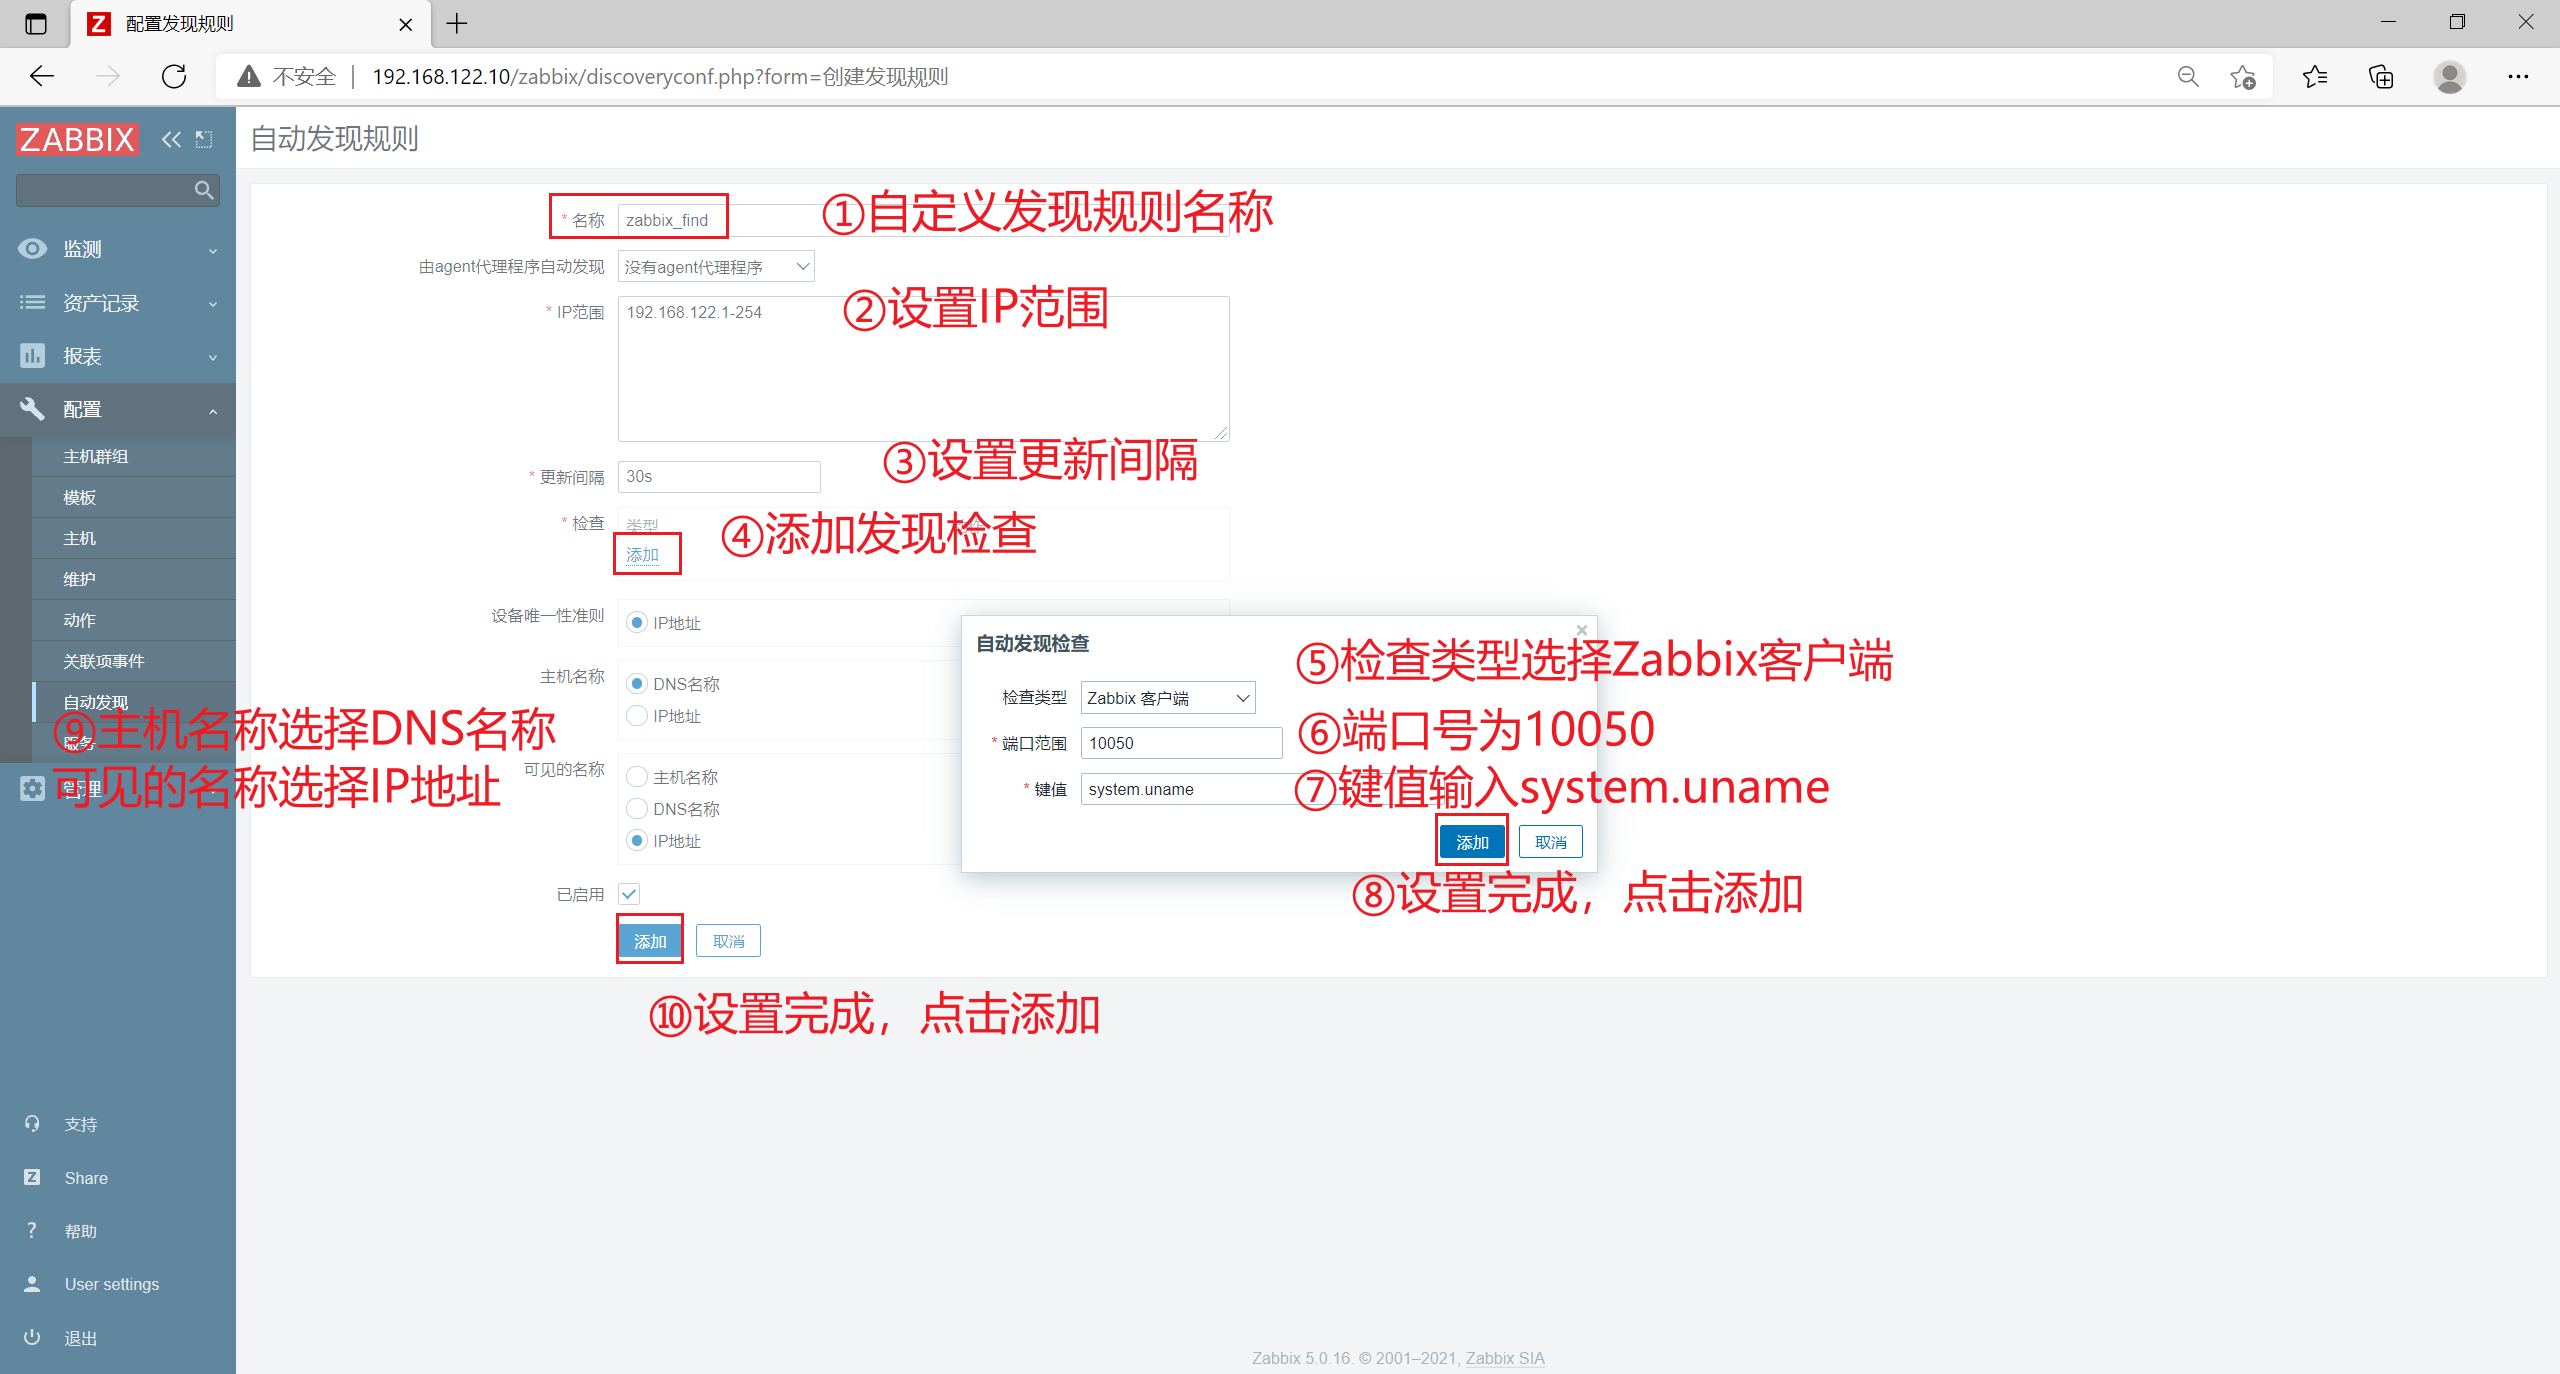Expand the 监测 menu
This screenshot has width=2560, height=1374.
click(x=213, y=251)
